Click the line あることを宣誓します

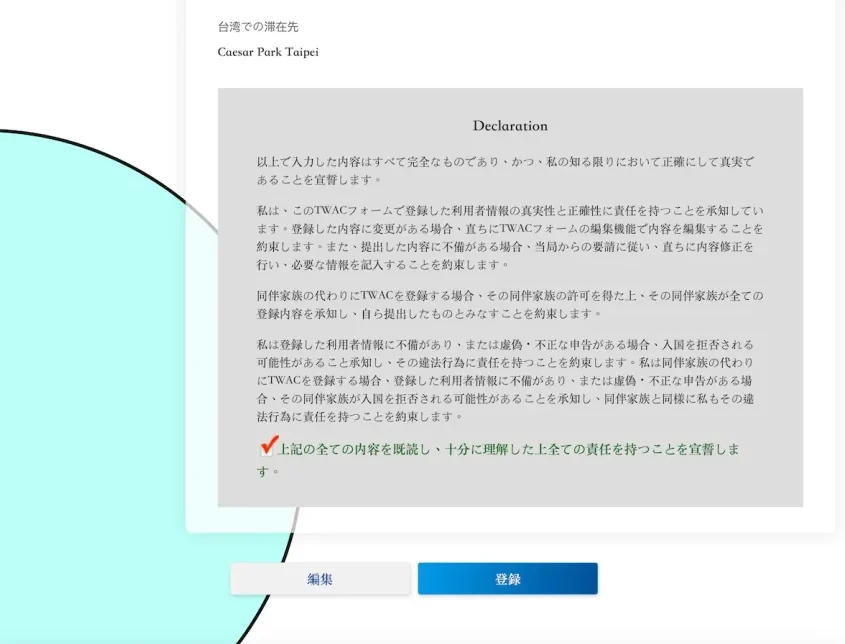[318, 180]
